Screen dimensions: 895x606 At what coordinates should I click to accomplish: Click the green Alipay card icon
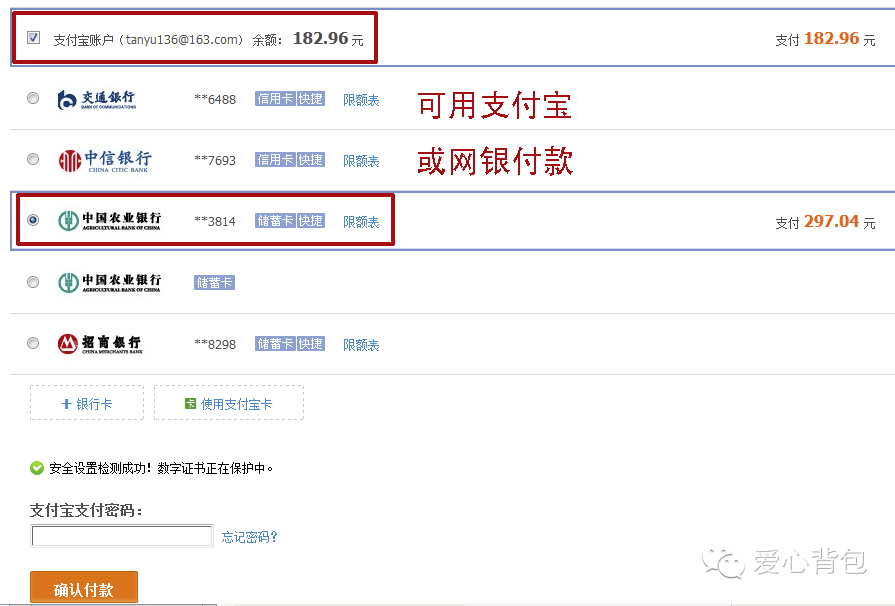pyautogui.click(x=190, y=403)
